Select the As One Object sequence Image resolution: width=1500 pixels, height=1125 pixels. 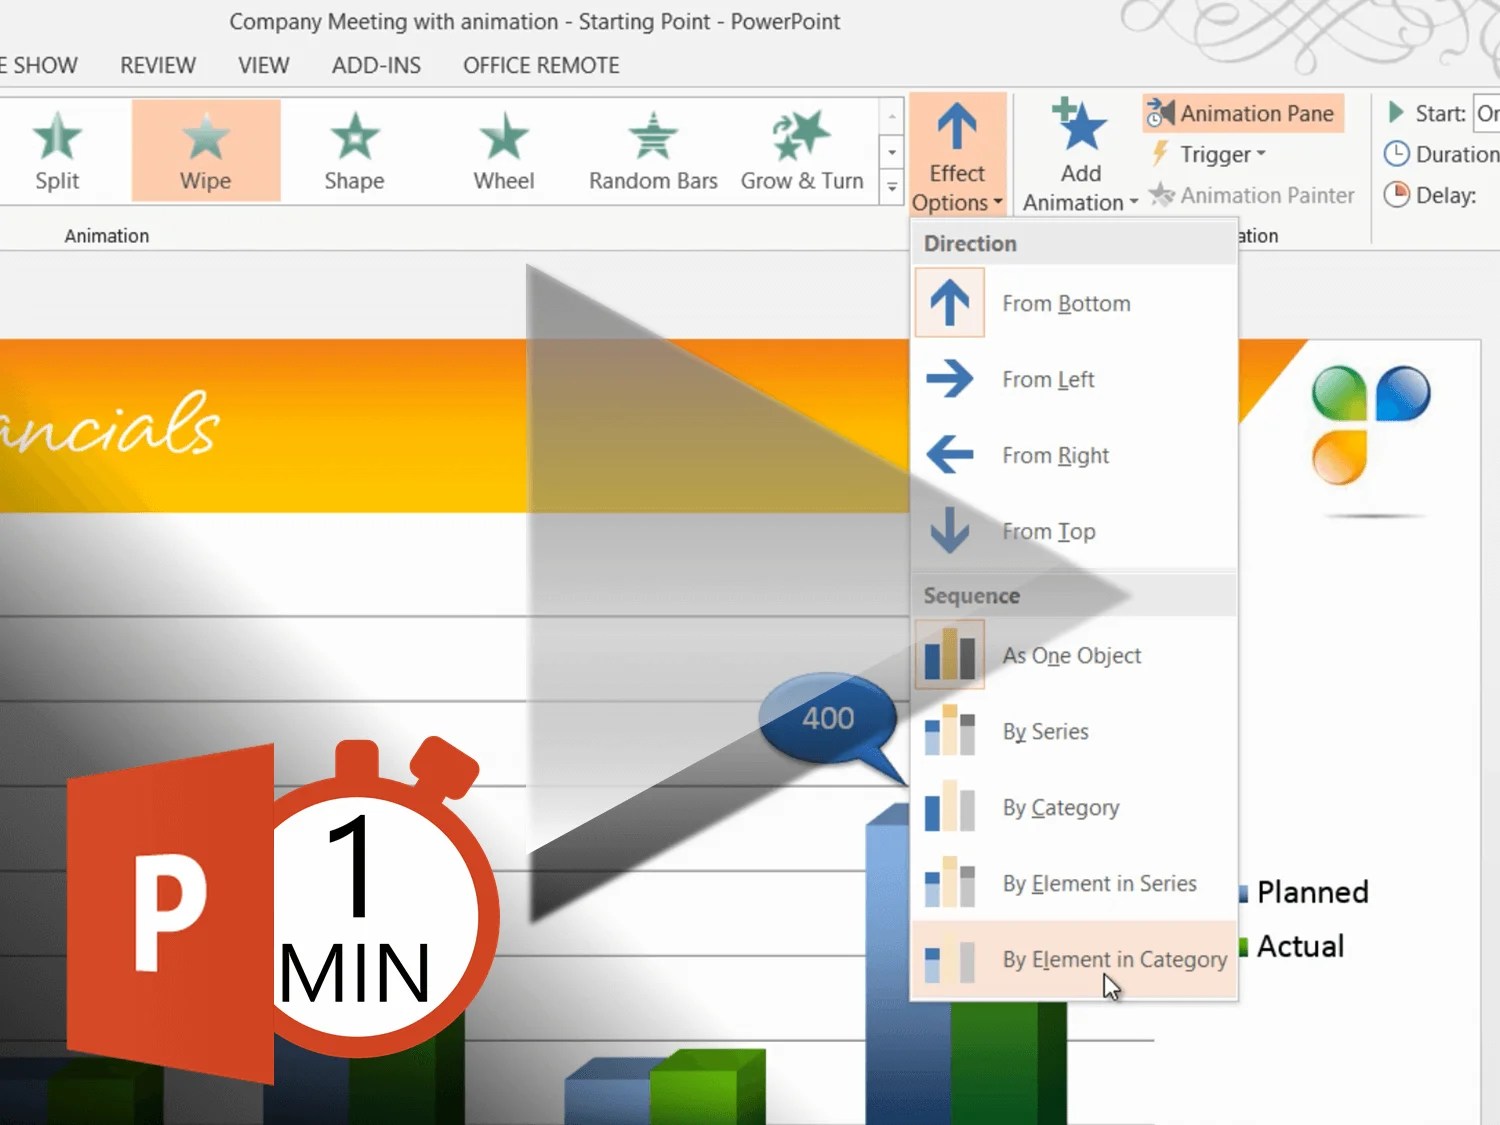click(x=1071, y=655)
